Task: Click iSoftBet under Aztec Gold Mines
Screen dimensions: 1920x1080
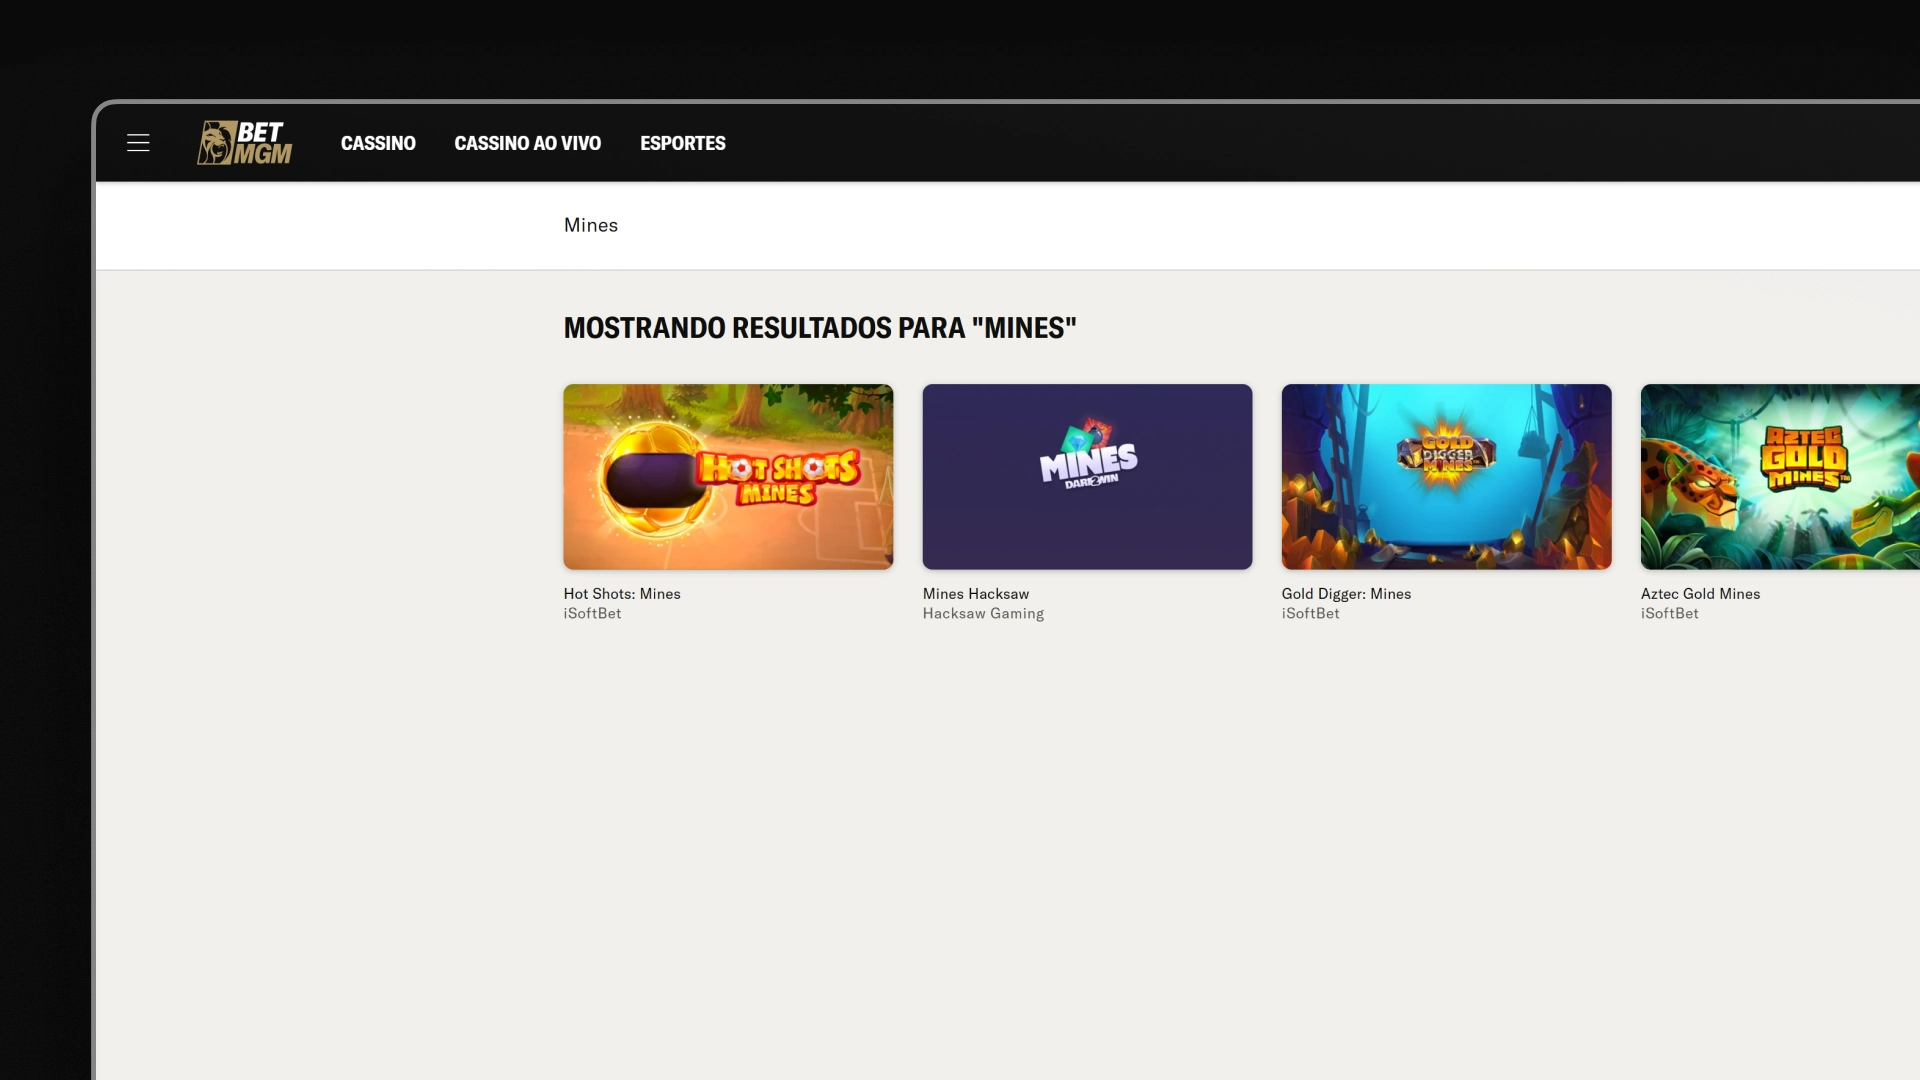Action: tap(1669, 614)
